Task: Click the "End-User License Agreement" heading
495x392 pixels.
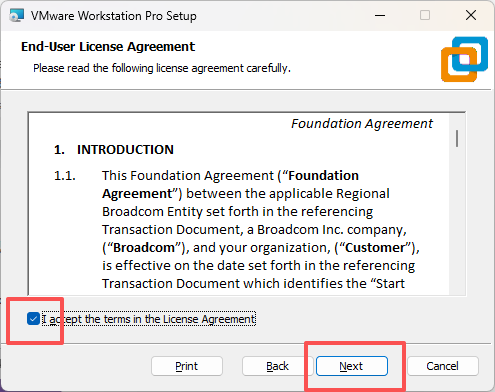Action: (x=108, y=47)
